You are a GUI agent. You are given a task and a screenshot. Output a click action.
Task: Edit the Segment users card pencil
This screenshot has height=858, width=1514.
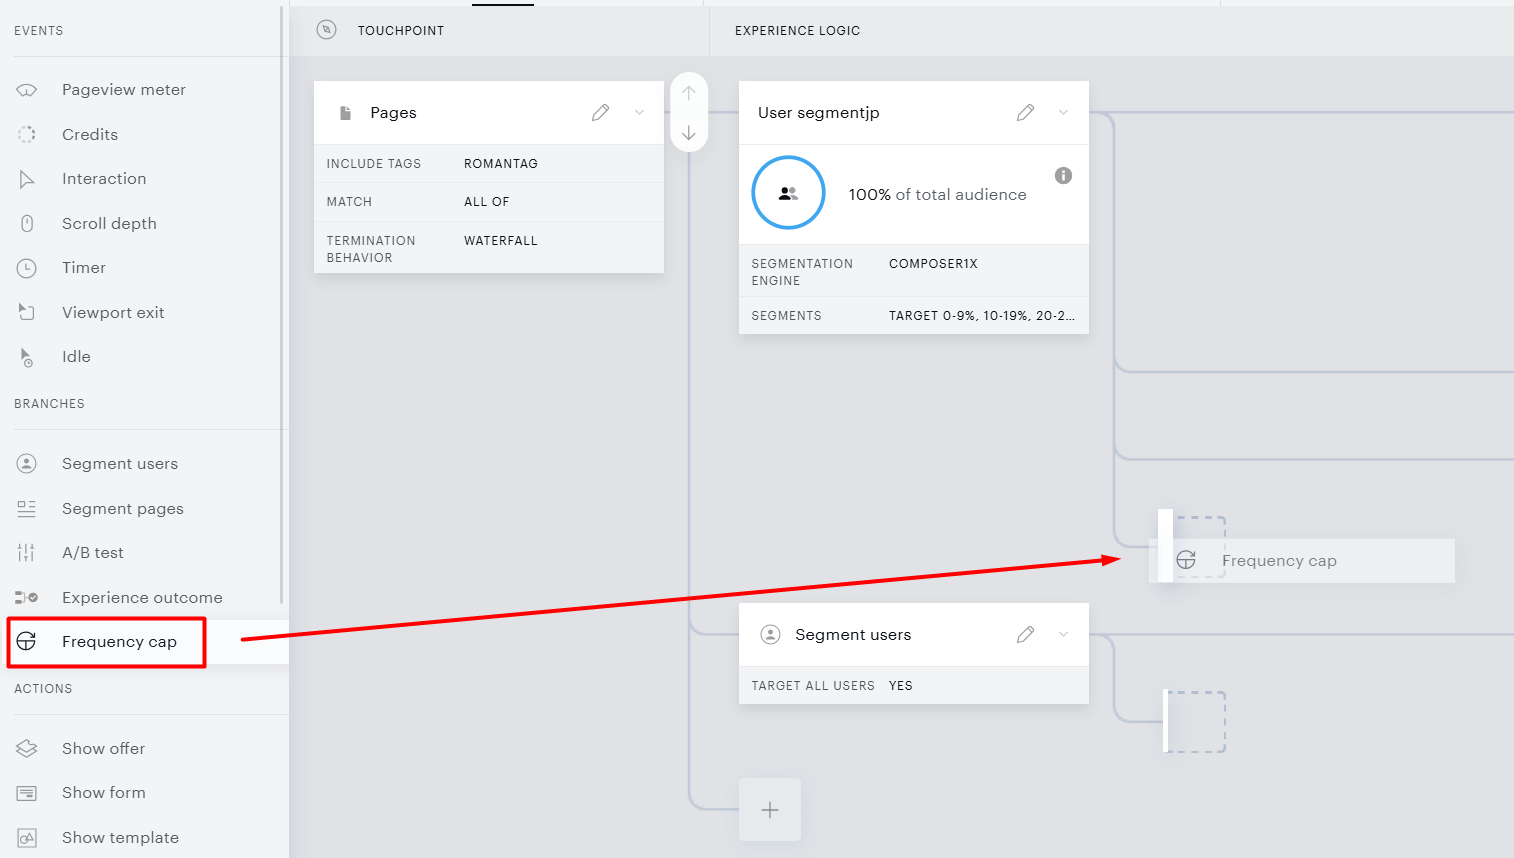(x=1025, y=635)
